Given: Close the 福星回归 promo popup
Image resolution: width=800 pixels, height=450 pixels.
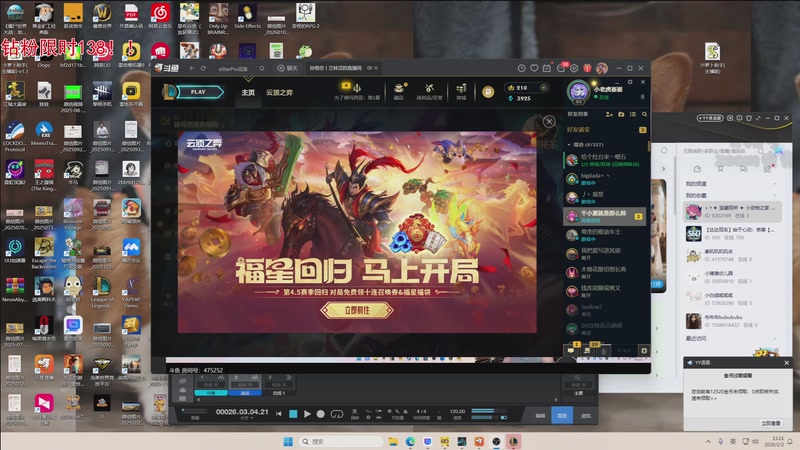Looking at the screenshot, I should tap(549, 121).
